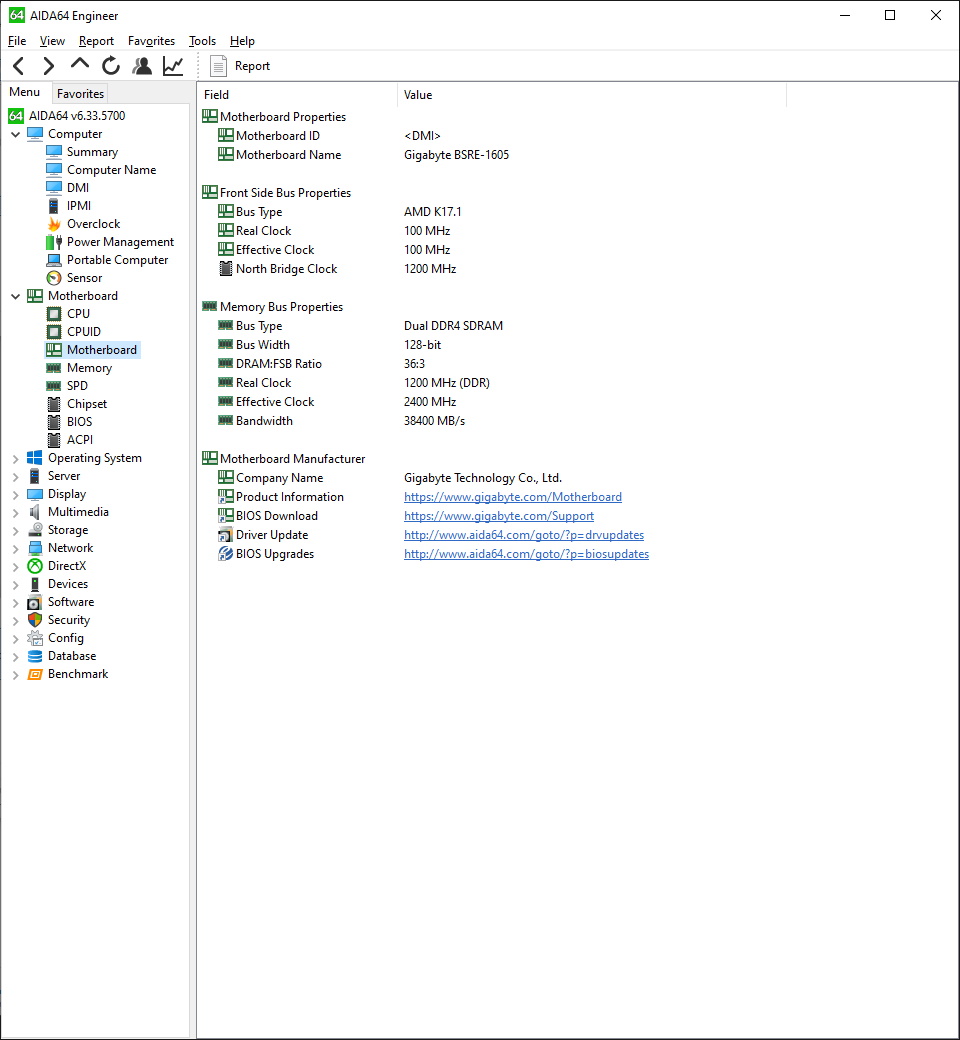The image size is (960, 1040).
Task: Open the graph chart toolbar icon
Action: coord(173,66)
